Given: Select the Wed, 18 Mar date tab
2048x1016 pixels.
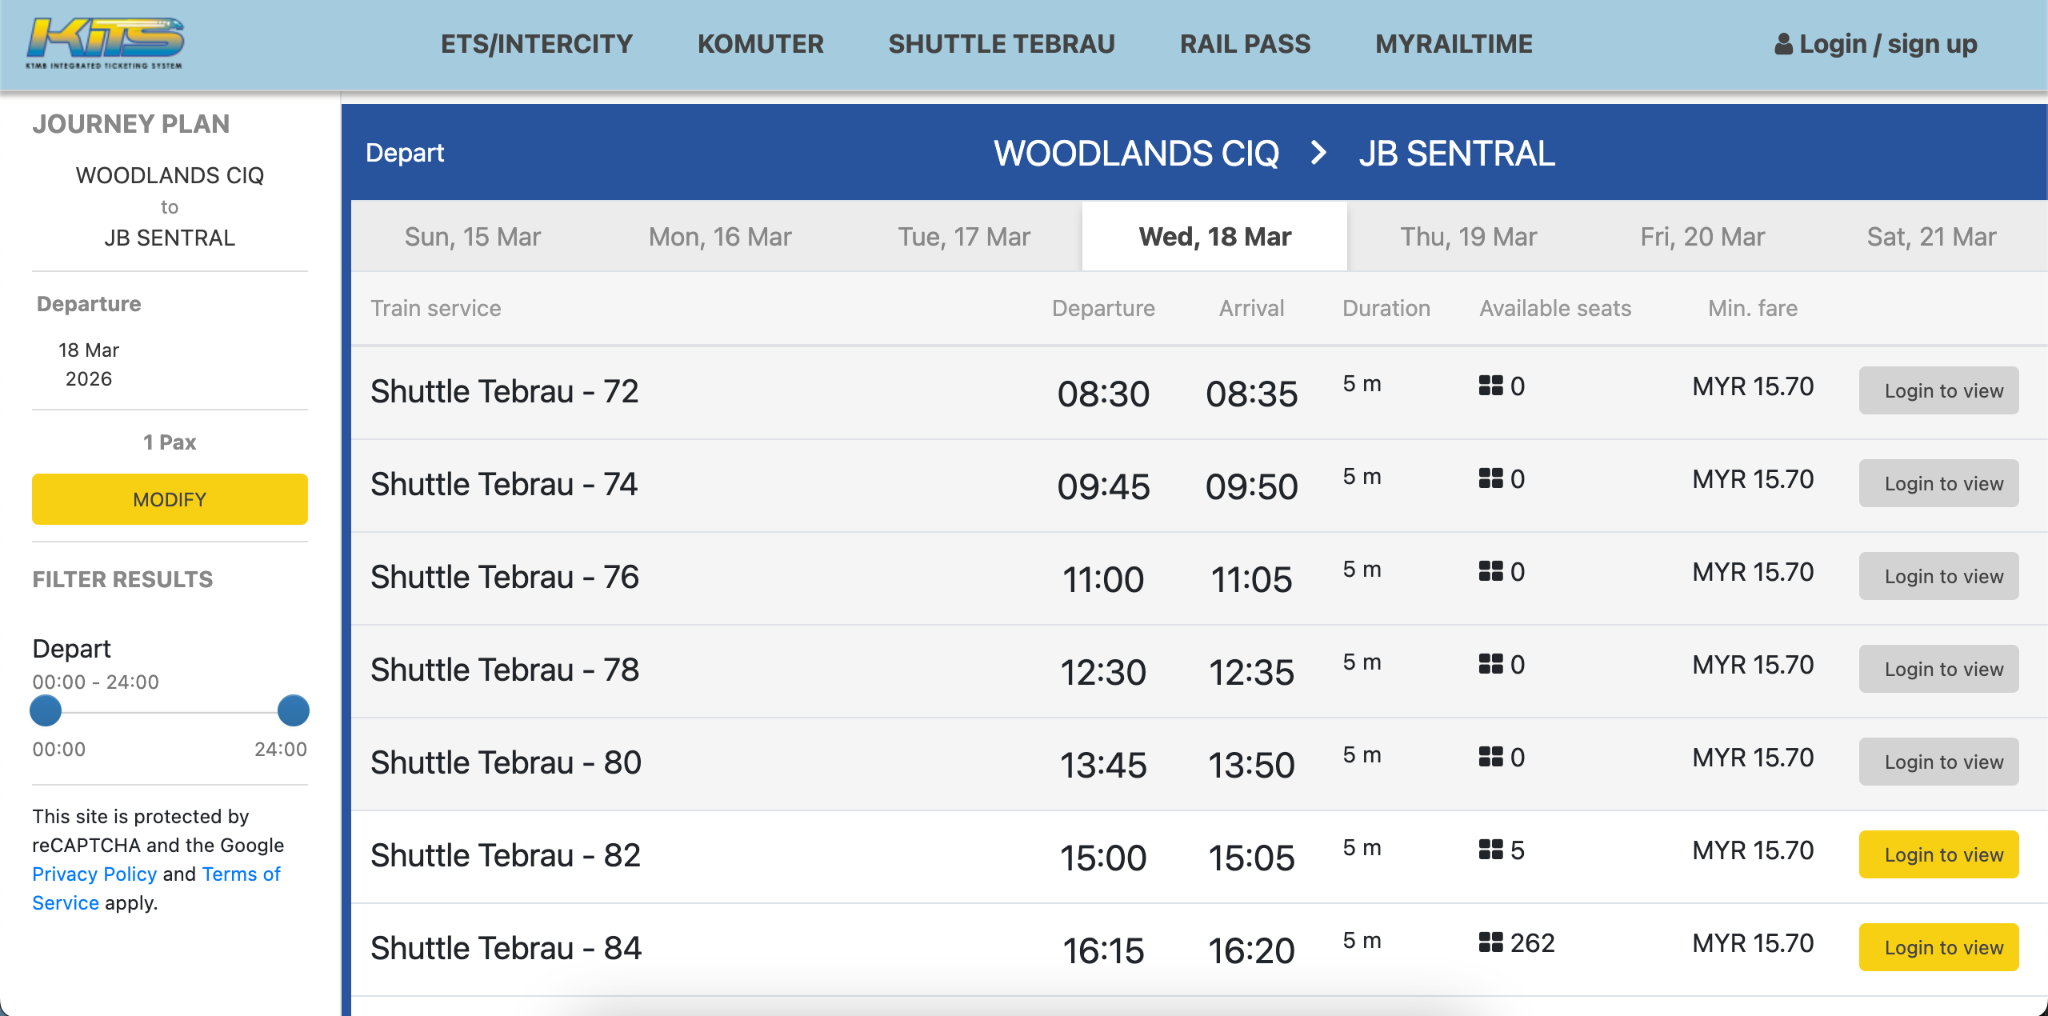Looking at the screenshot, I should click(1213, 236).
